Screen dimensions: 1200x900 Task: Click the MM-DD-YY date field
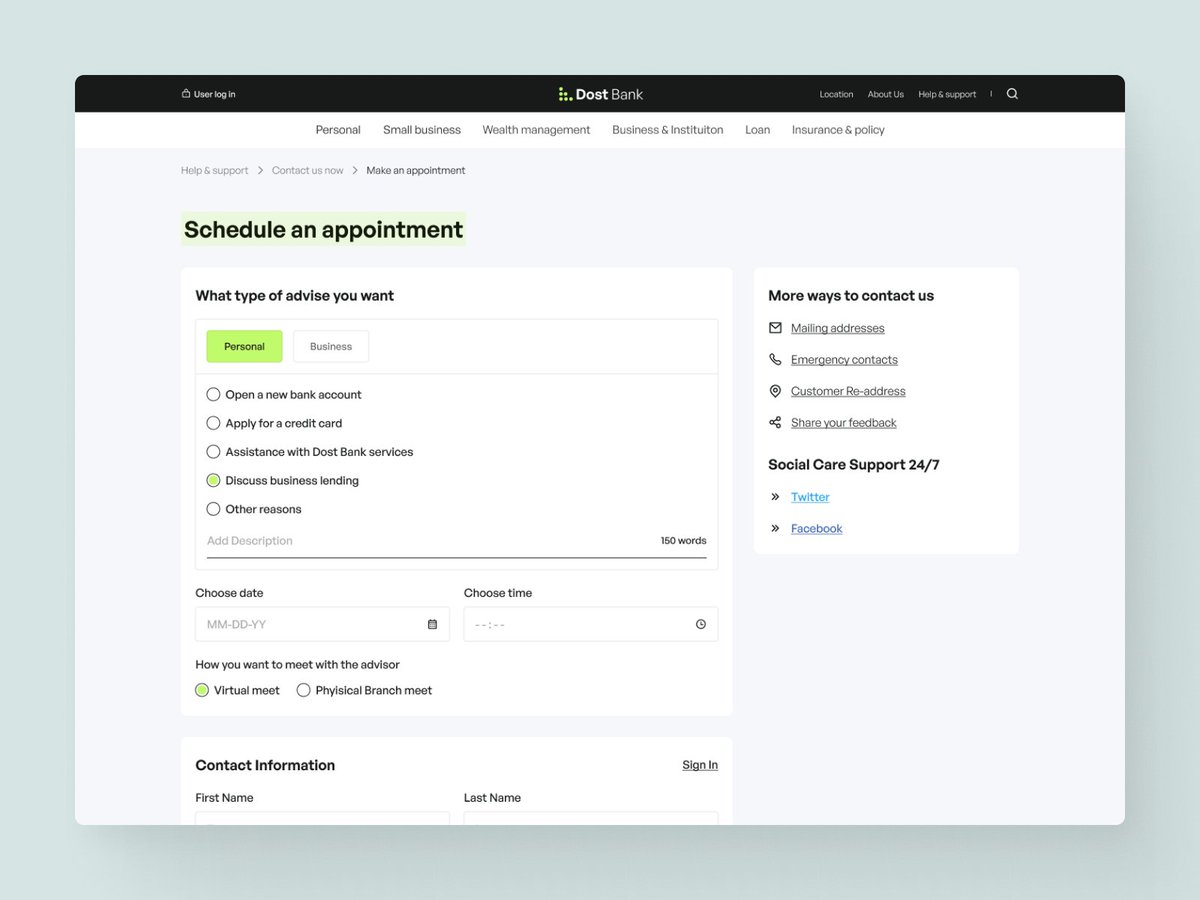(x=322, y=624)
